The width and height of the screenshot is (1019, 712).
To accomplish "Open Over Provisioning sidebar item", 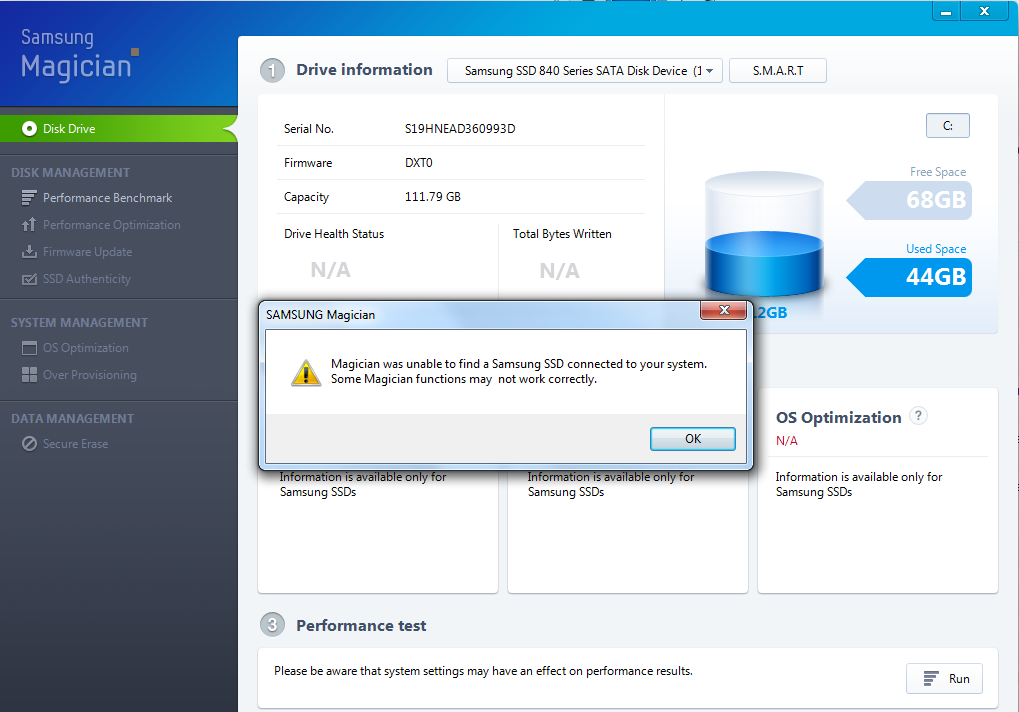I will 90,375.
